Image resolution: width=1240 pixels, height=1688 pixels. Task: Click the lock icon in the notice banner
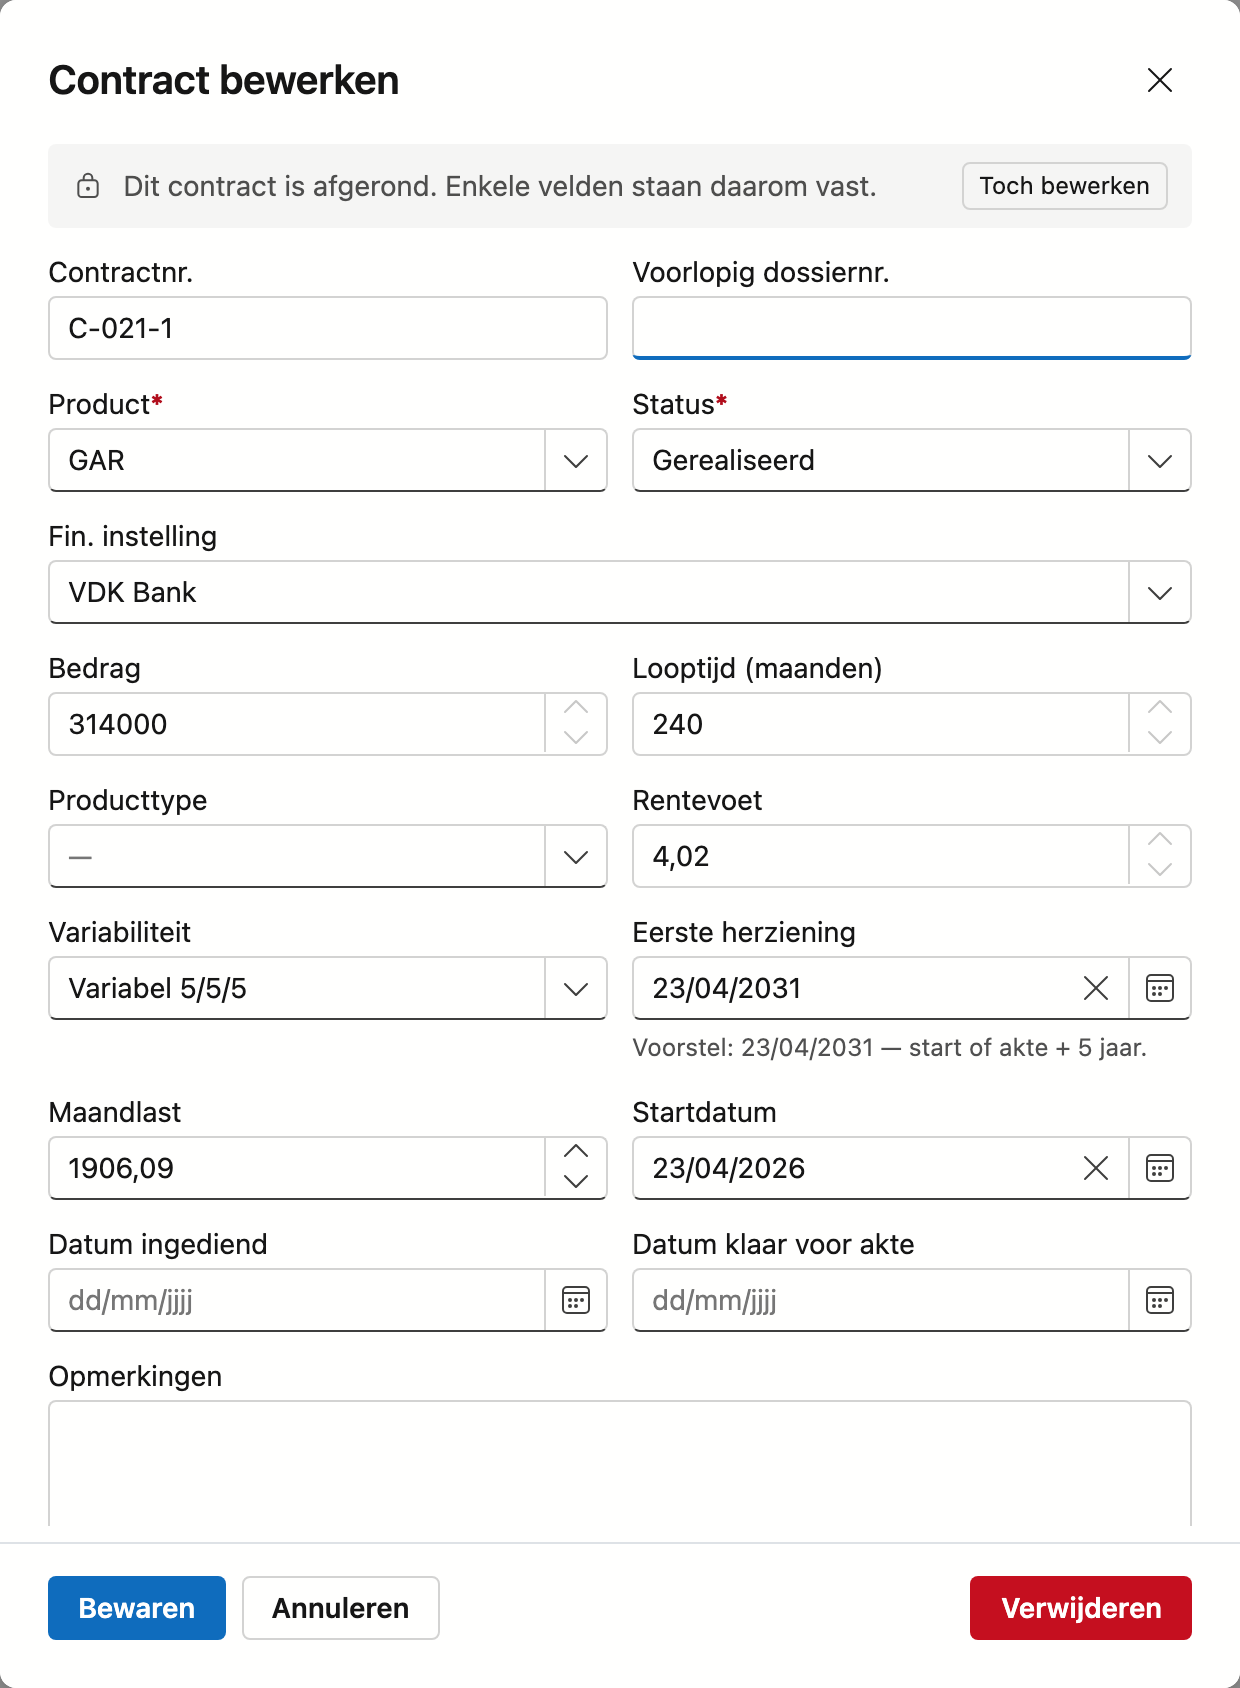click(x=88, y=186)
